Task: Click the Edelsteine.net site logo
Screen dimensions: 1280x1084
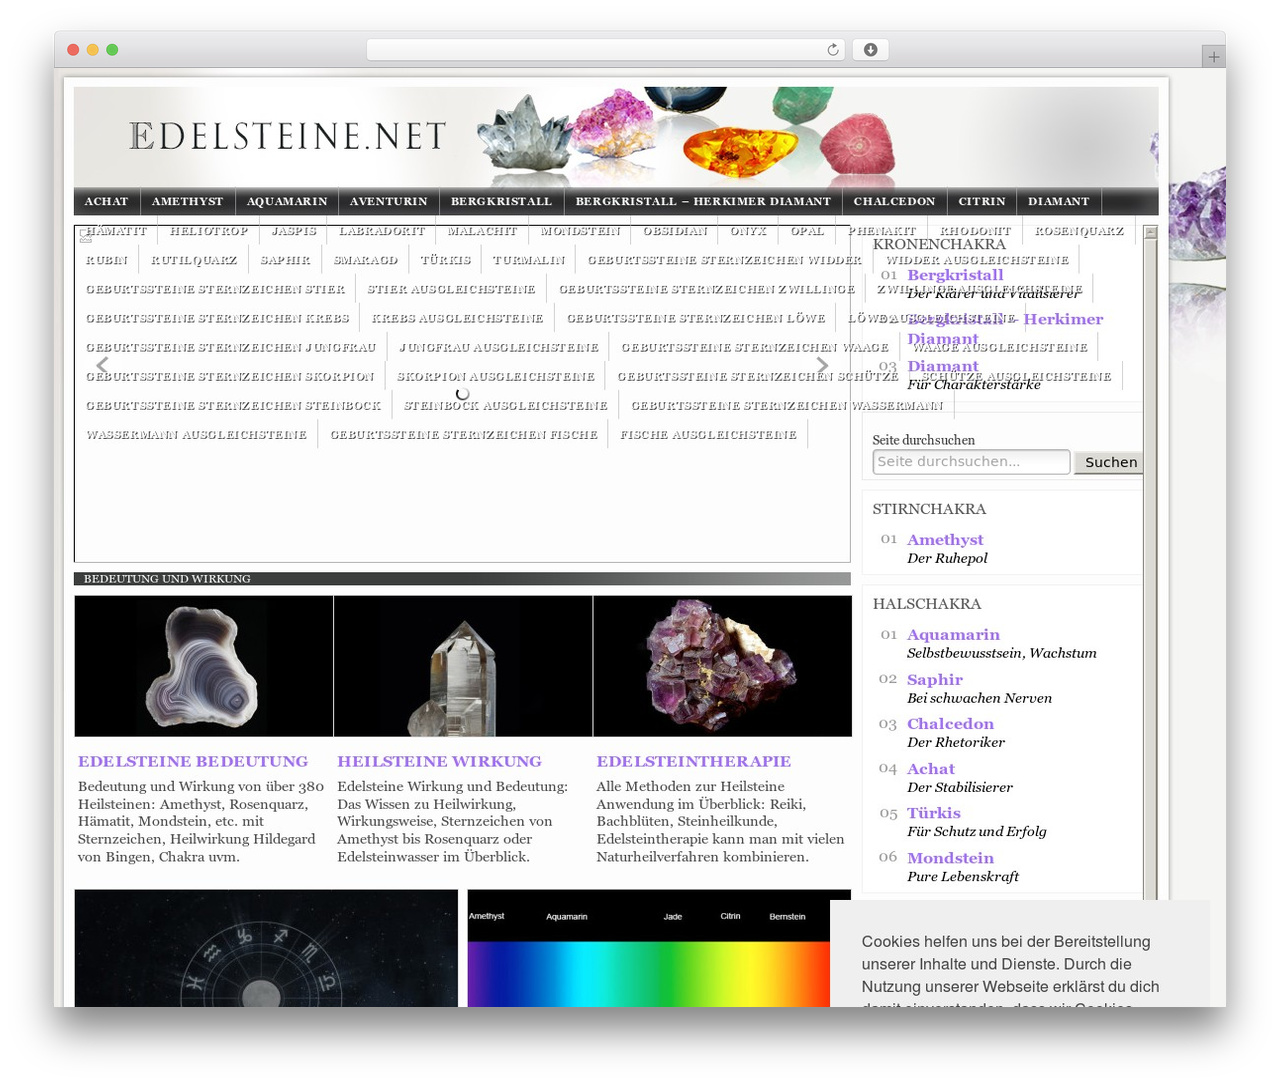Action: (x=288, y=137)
